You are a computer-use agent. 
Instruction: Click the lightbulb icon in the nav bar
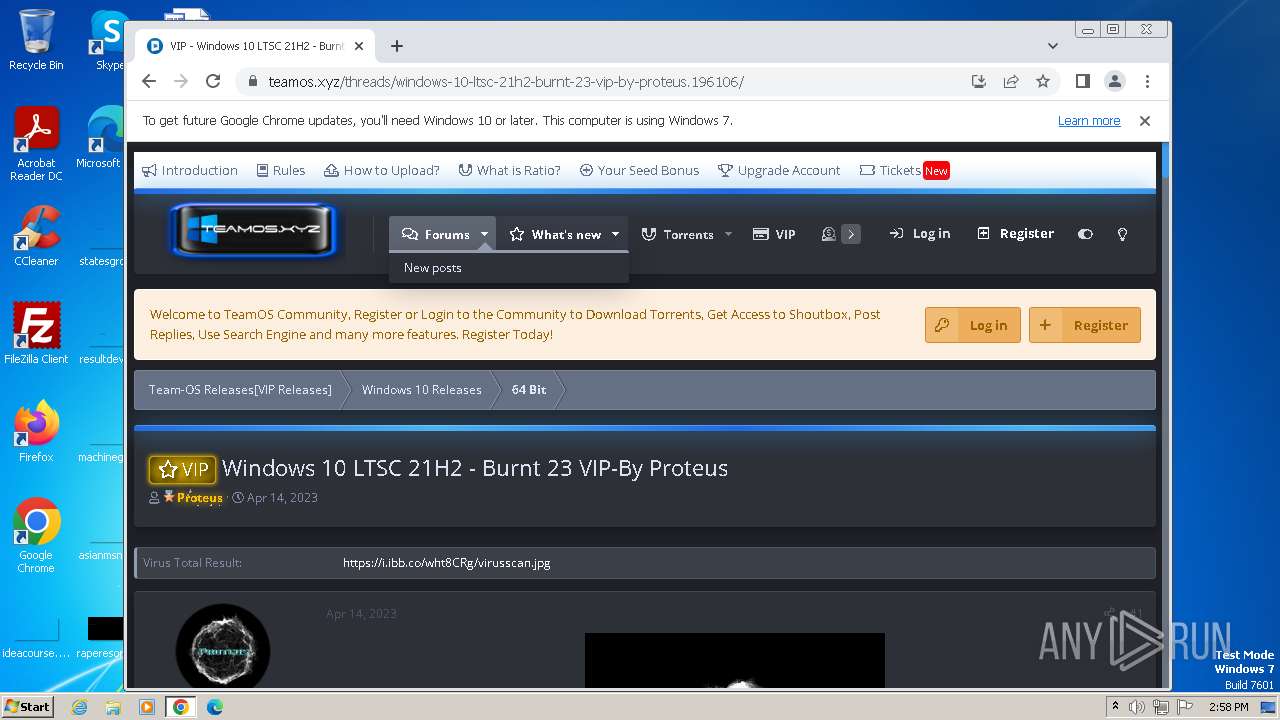pyautogui.click(x=1122, y=234)
